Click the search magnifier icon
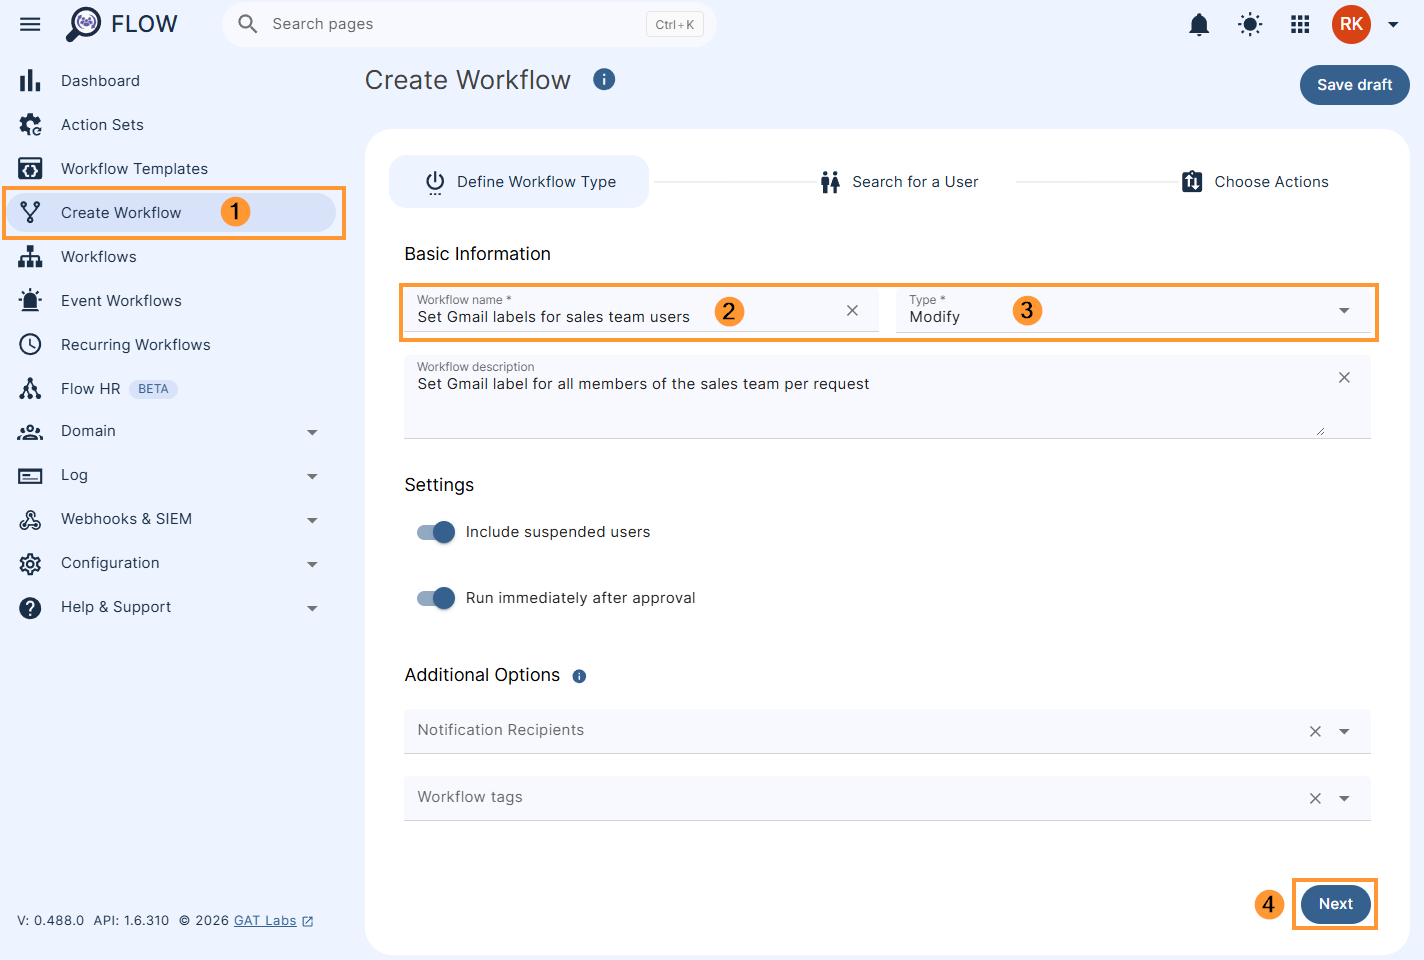The height and width of the screenshot is (960, 1424). (248, 24)
